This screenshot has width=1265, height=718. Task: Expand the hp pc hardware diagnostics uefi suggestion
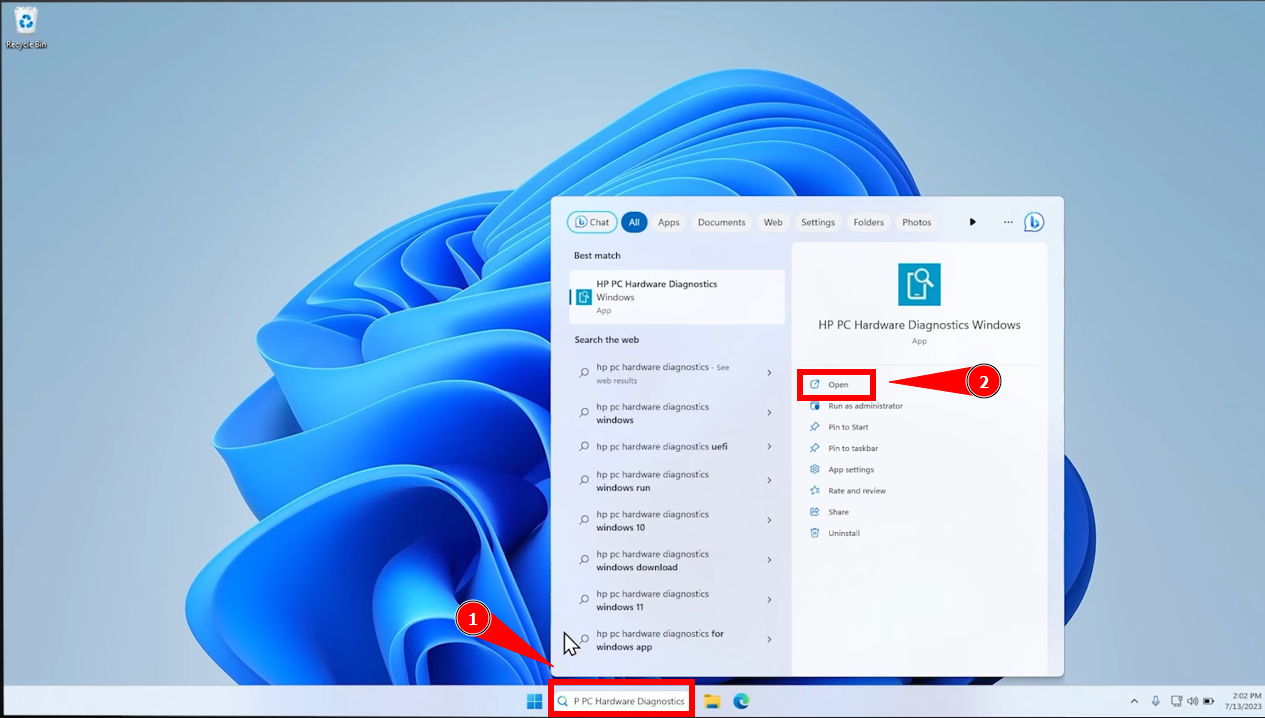(769, 446)
